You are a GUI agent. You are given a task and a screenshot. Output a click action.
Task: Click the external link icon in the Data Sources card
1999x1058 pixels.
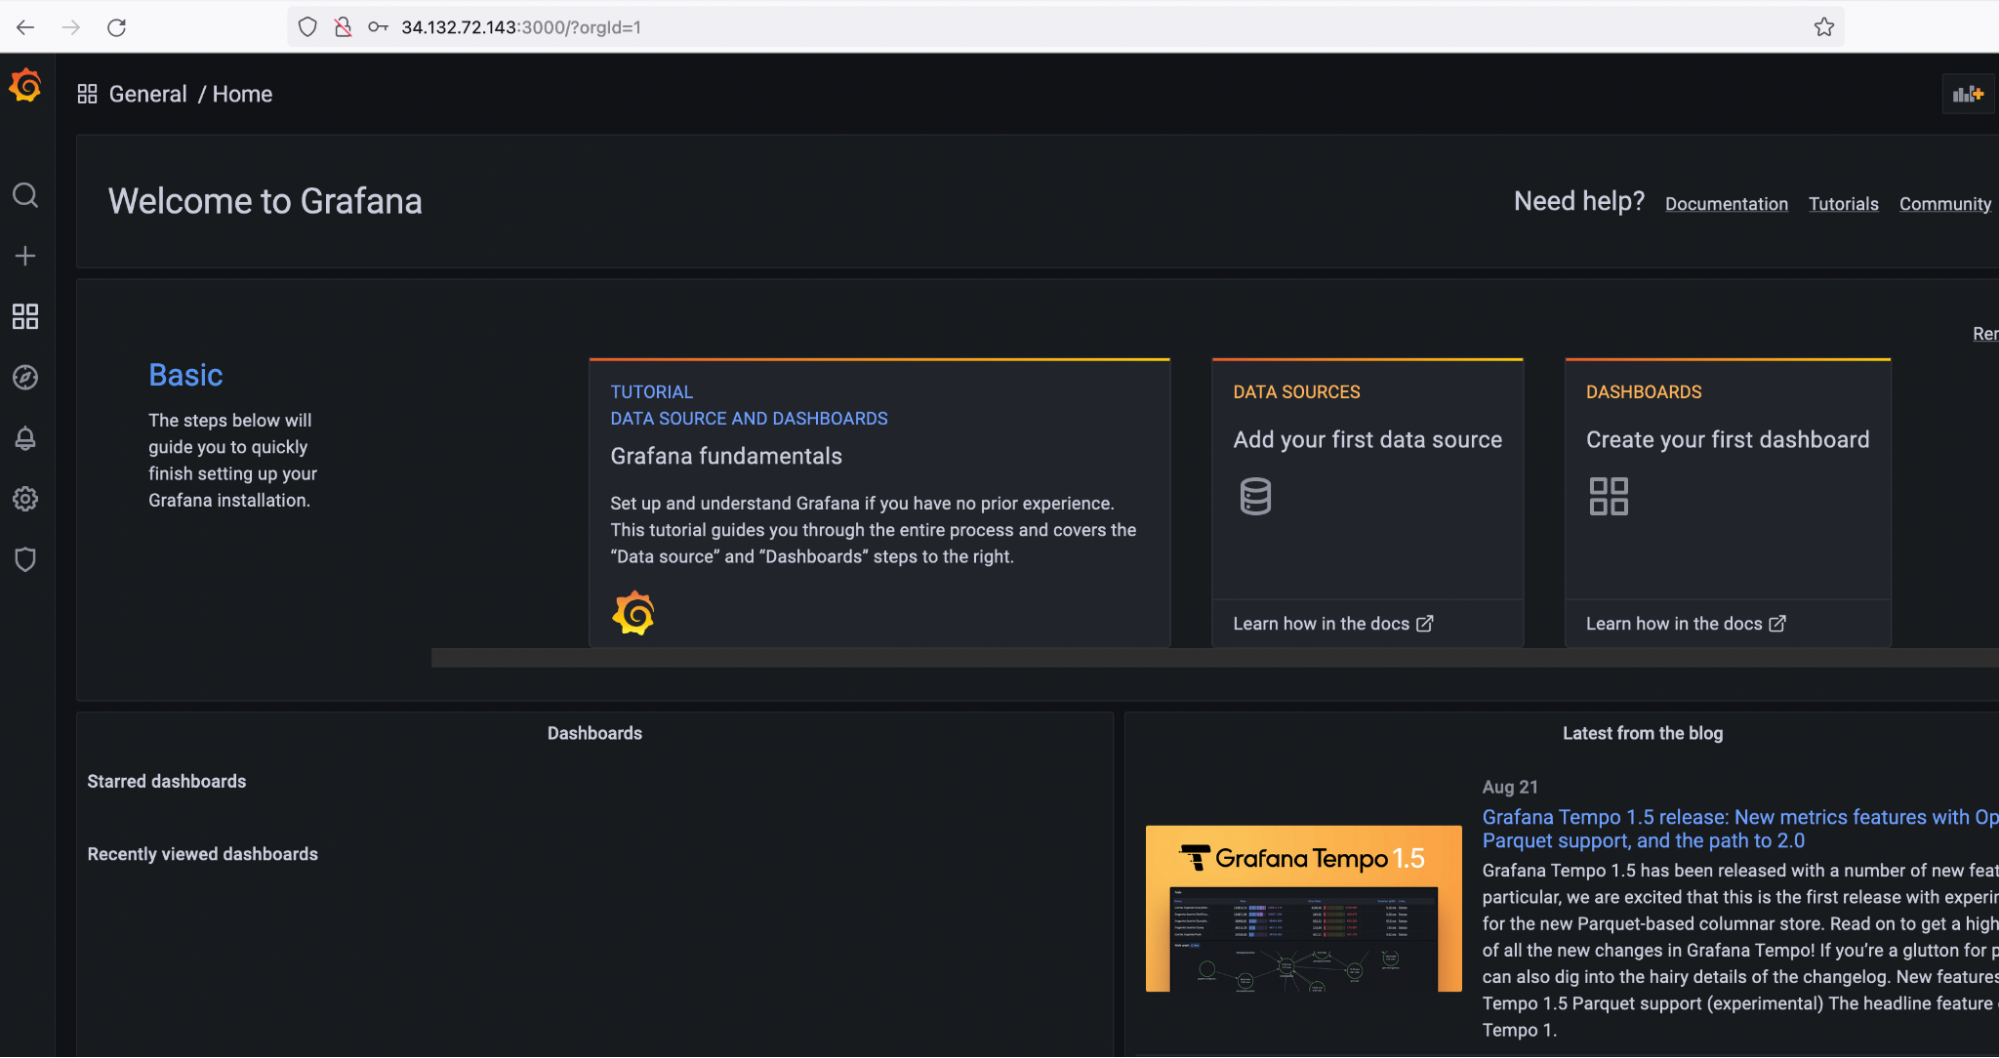[x=1425, y=624]
